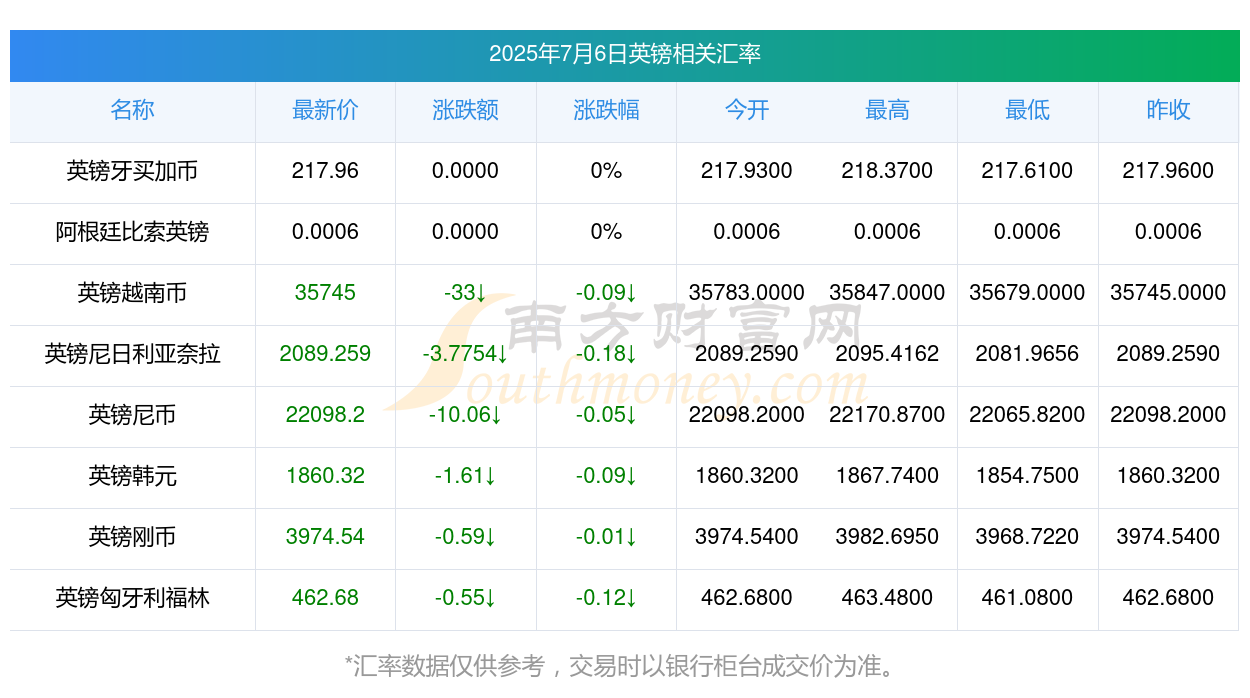Click latest price 217.96
Image resolution: width=1250 pixels, height=698 pixels.
pos(325,171)
